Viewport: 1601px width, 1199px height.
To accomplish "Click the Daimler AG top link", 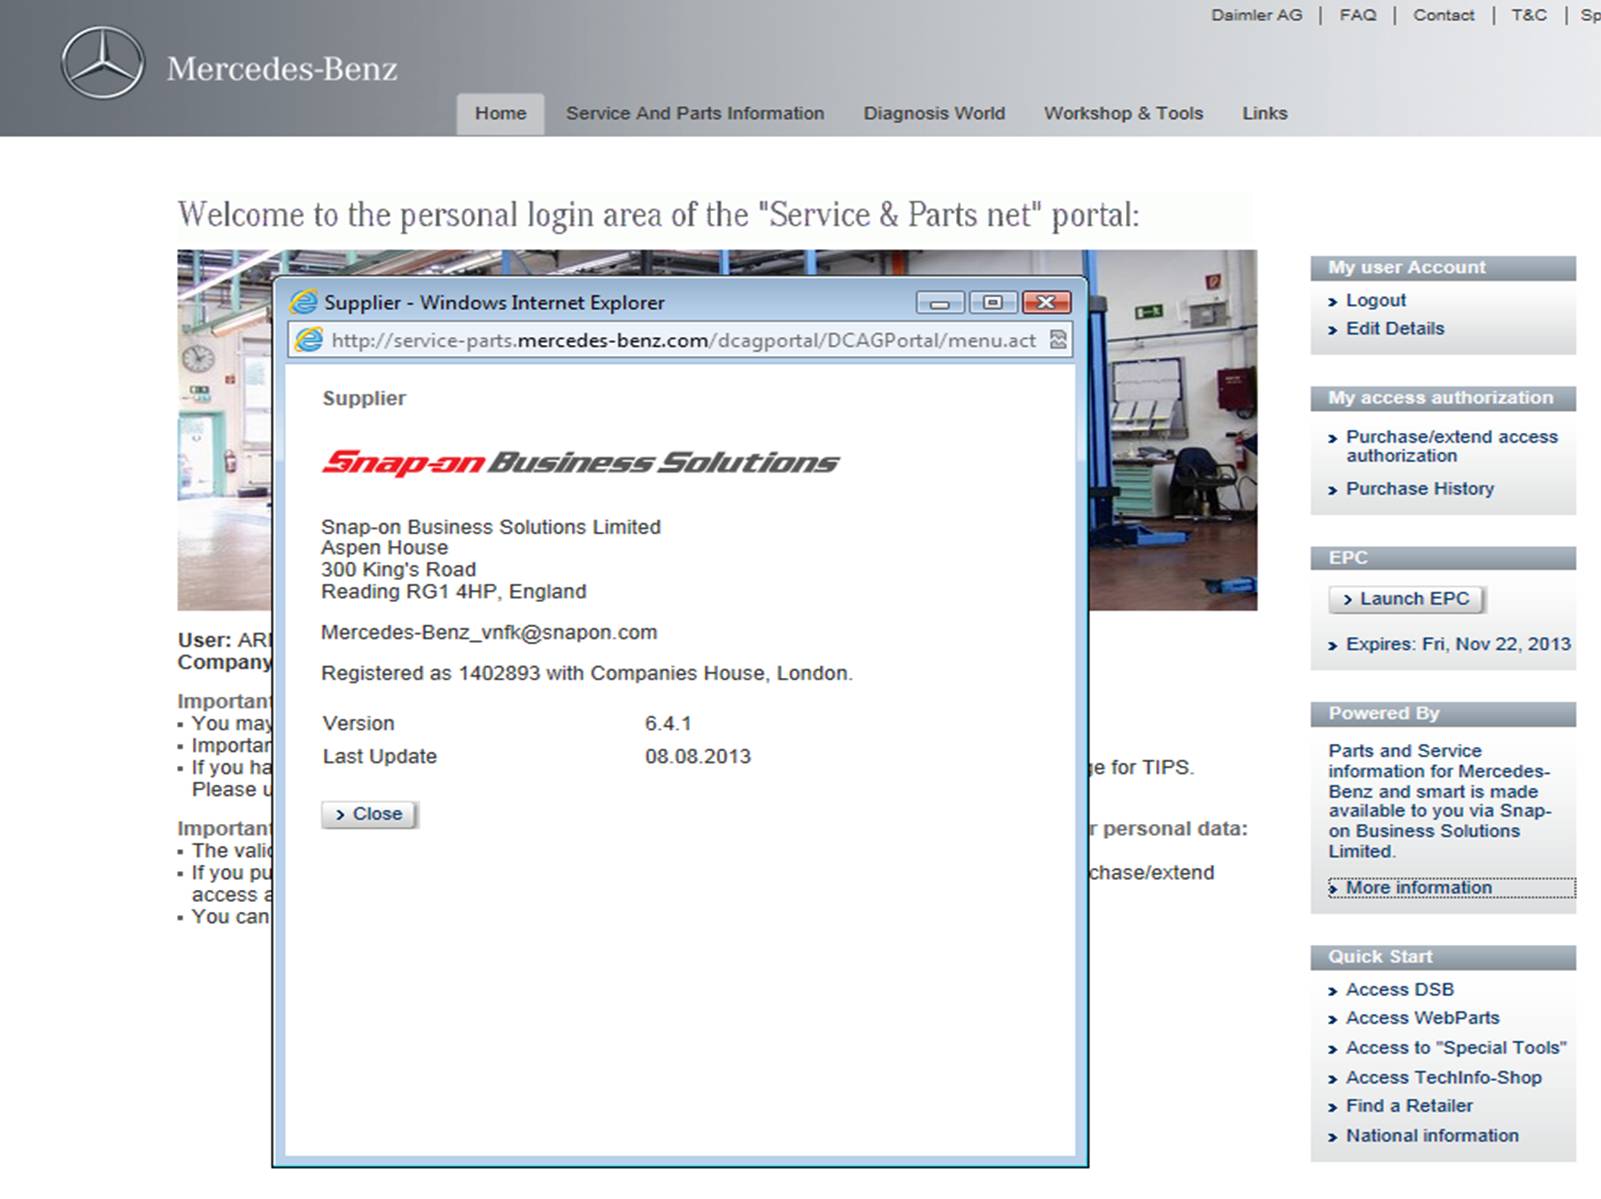I will [1257, 15].
